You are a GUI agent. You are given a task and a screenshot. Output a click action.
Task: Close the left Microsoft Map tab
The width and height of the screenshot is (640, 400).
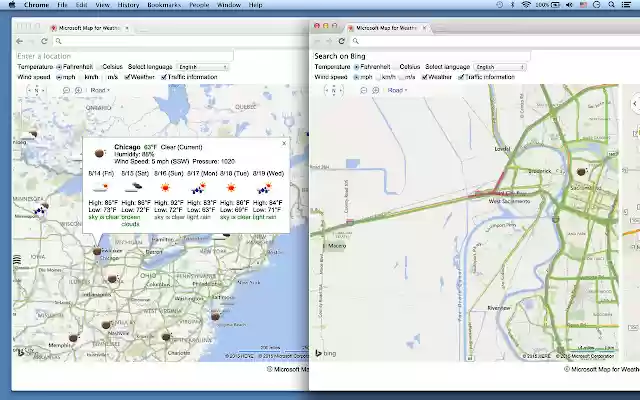[127, 28]
